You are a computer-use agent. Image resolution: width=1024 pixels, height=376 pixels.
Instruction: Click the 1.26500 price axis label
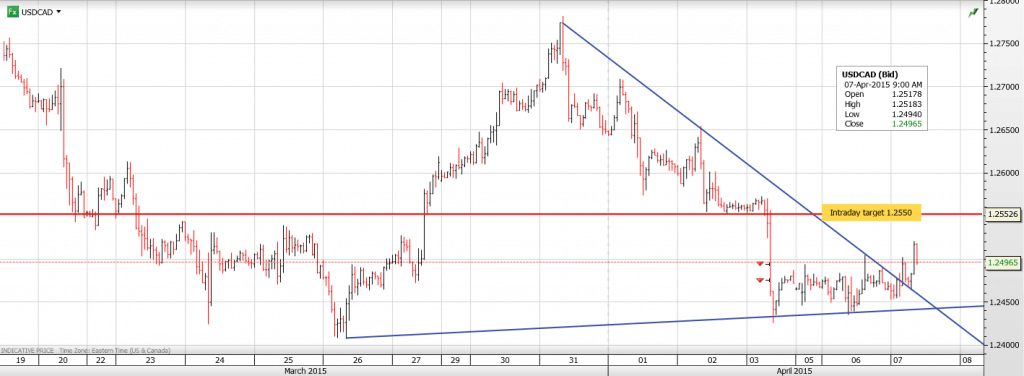pos(1004,130)
